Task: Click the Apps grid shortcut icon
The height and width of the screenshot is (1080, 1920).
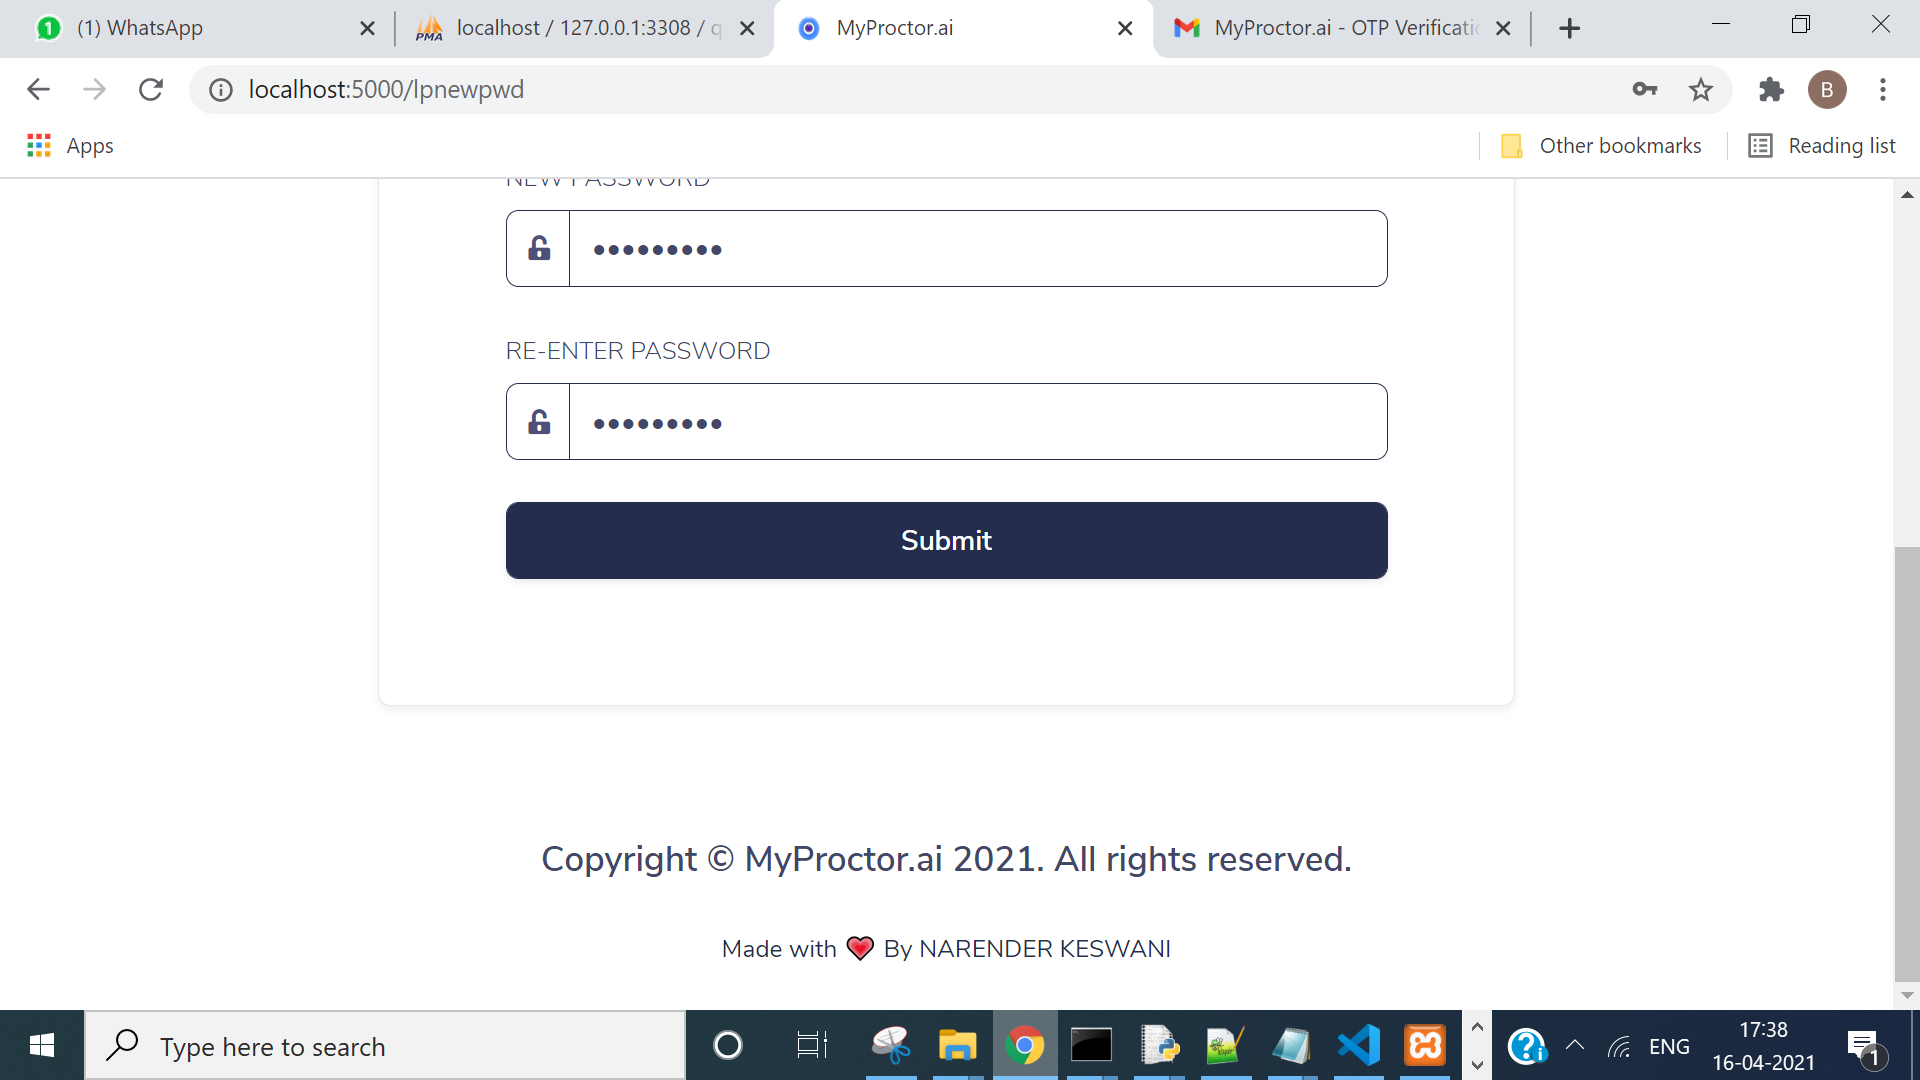Action: coord(39,146)
